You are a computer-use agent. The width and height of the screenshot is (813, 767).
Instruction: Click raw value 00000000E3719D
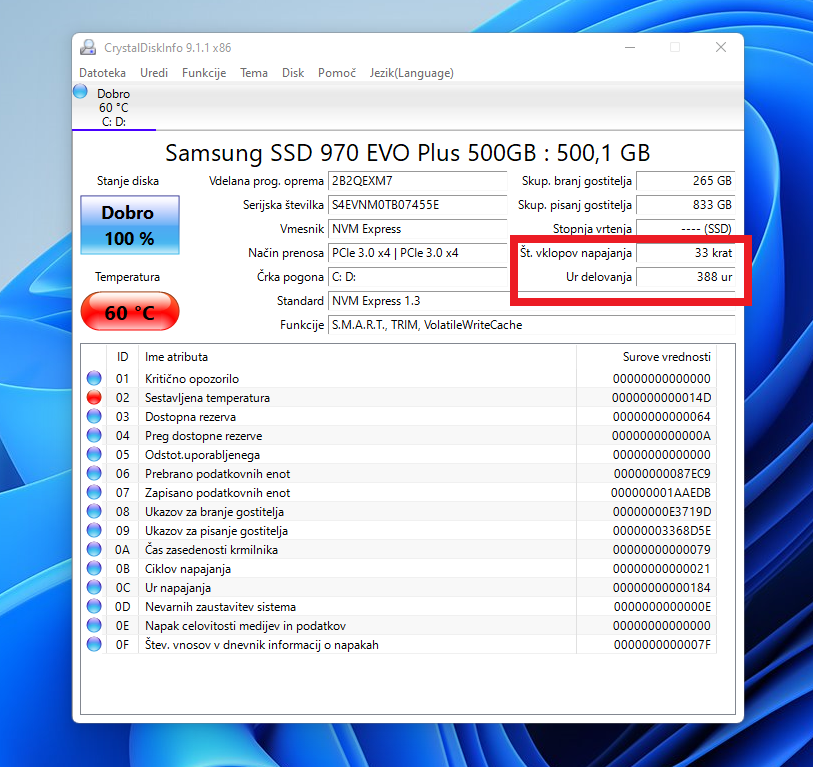pyautogui.click(x=662, y=512)
